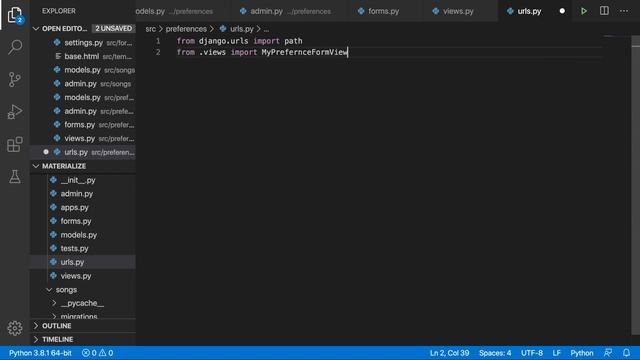Collapse the Open Editors section
This screenshot has height=360, width=640.
click(x=36, y=29)
